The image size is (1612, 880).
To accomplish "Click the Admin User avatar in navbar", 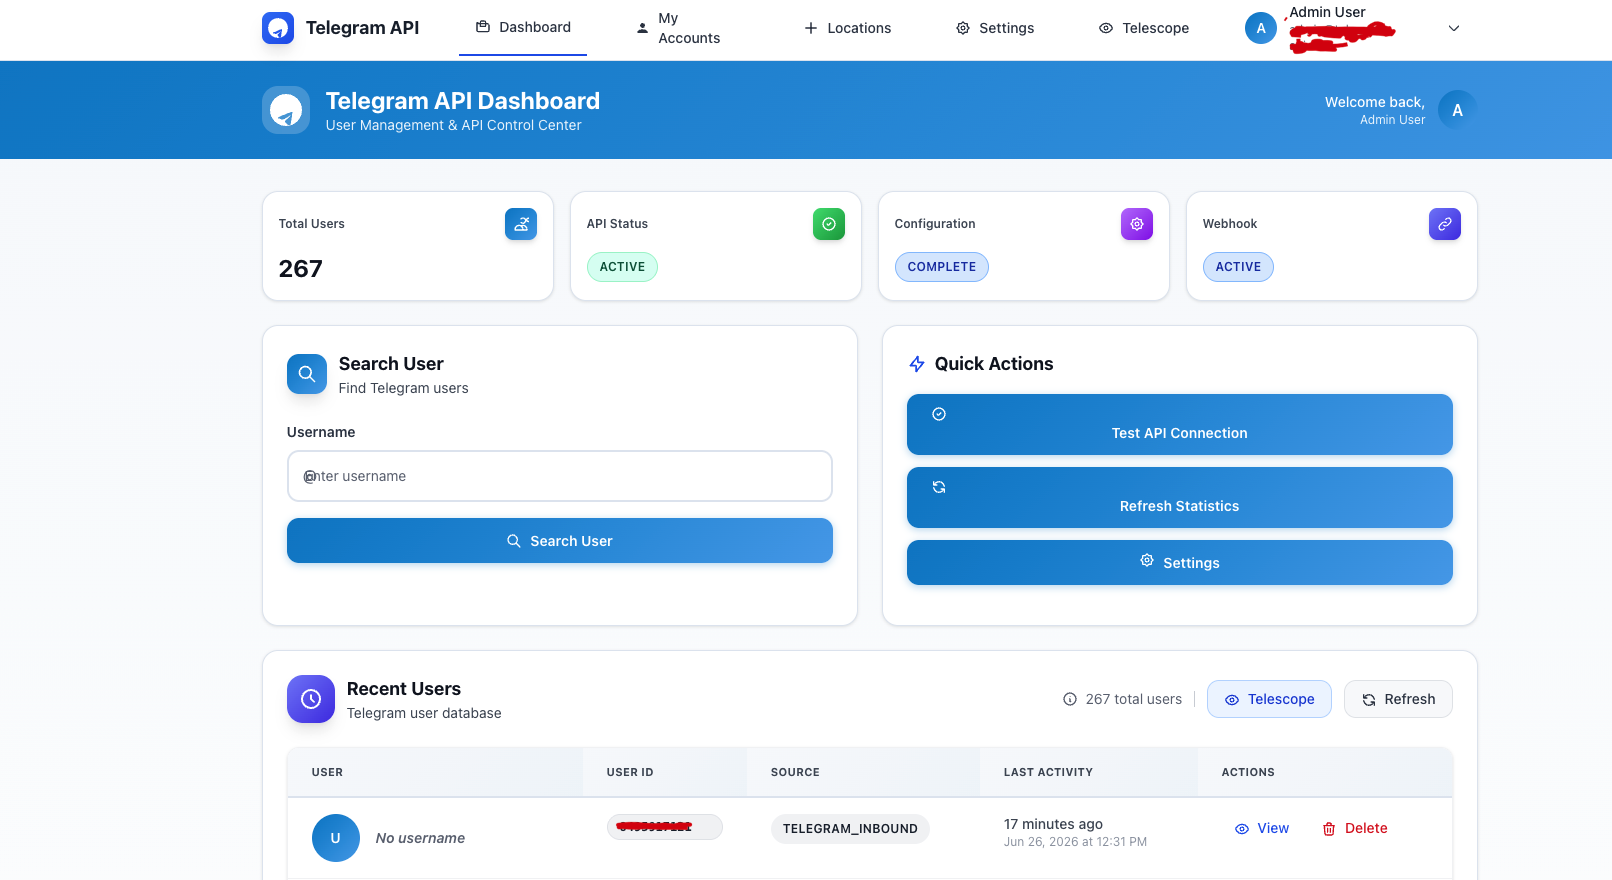I will coord(1261,28).
